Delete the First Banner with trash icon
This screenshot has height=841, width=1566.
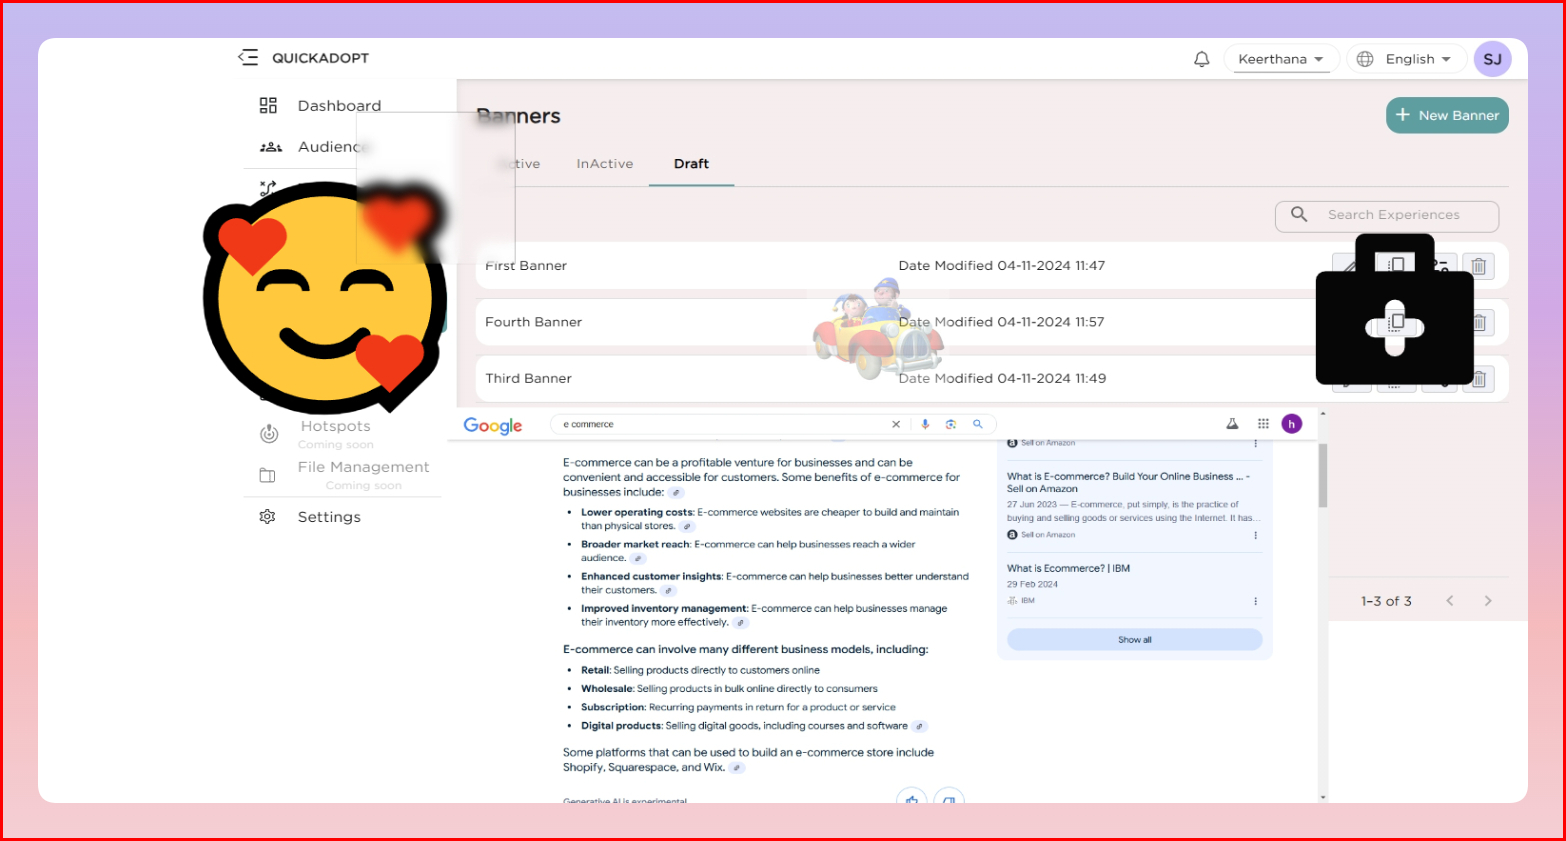tap(1479, 266)
